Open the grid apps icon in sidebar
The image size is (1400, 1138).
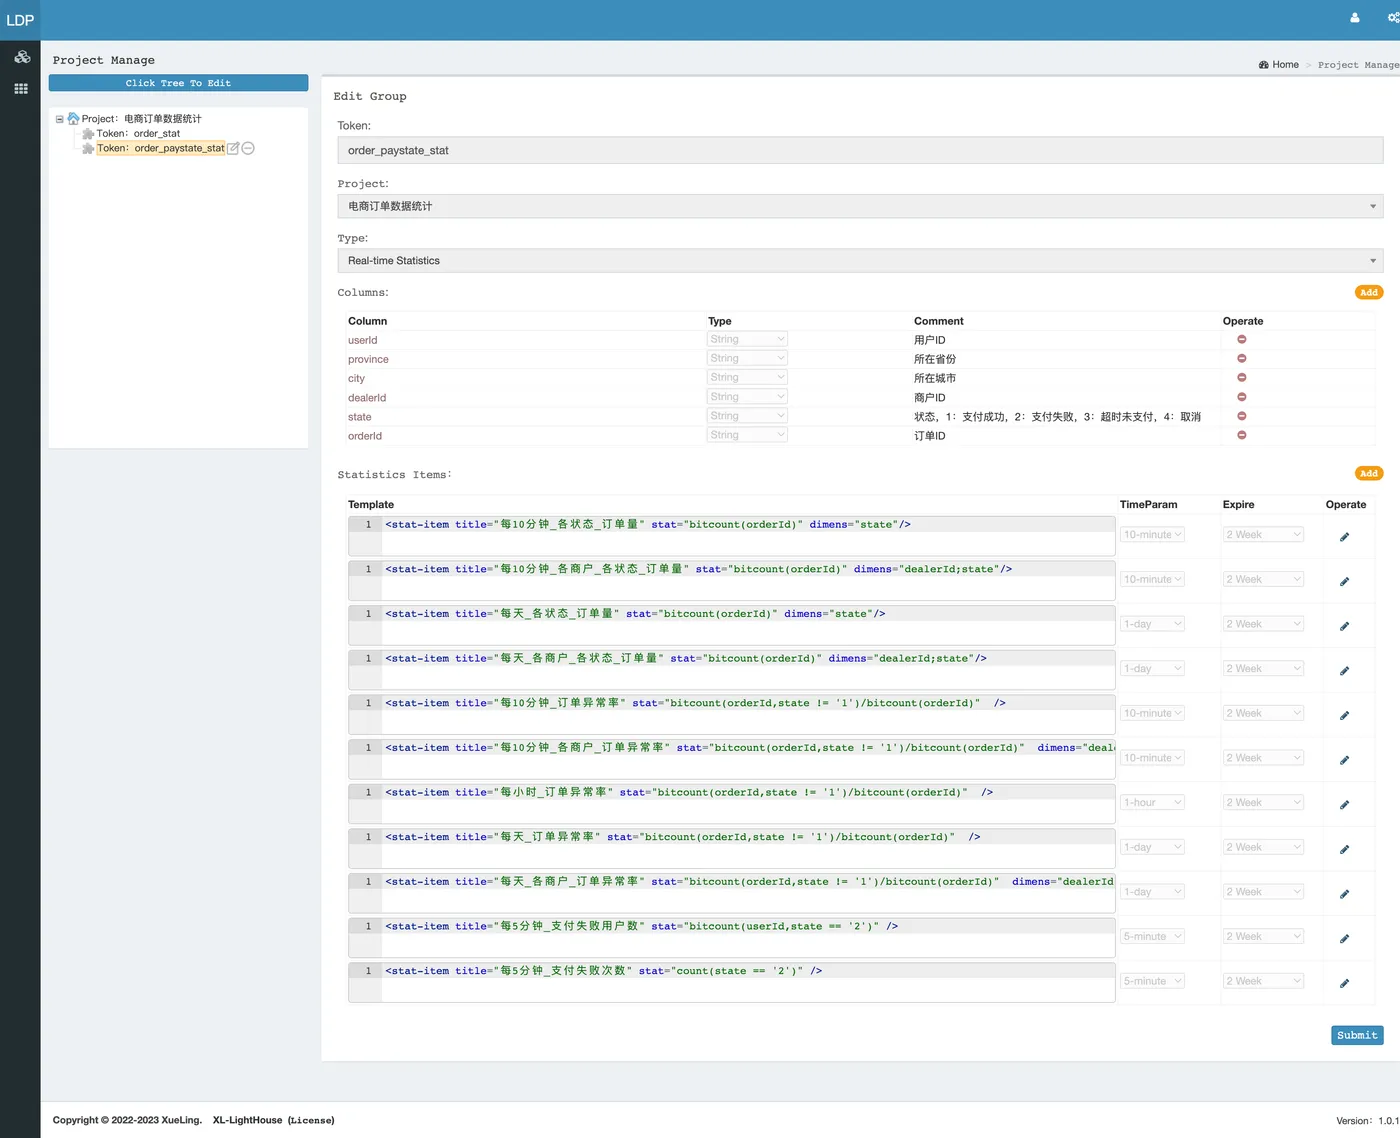click(21, 89)
